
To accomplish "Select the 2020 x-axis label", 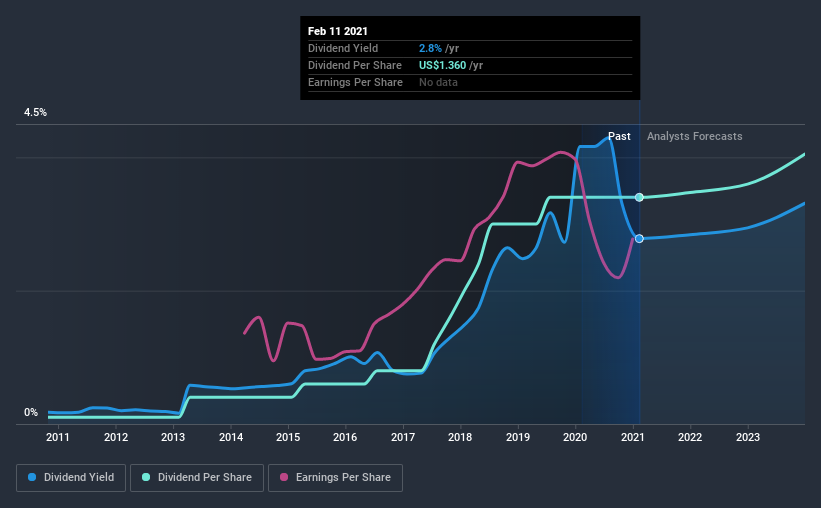I will point(575,437).
